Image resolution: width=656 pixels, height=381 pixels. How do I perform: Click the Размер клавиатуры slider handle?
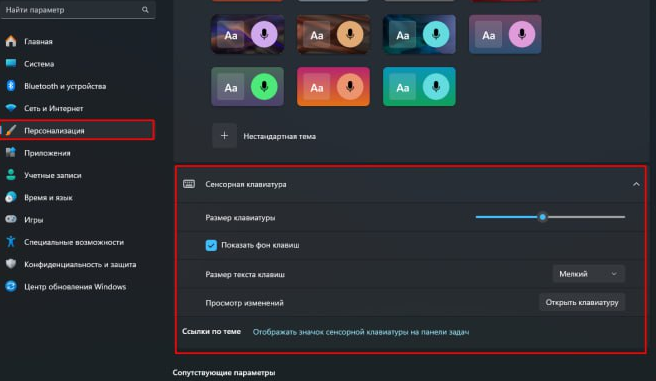542,217
